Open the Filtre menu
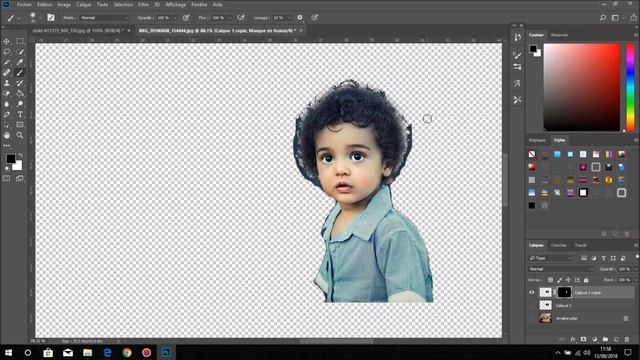Viewport: 640px width, 360px height. [143, 4]
